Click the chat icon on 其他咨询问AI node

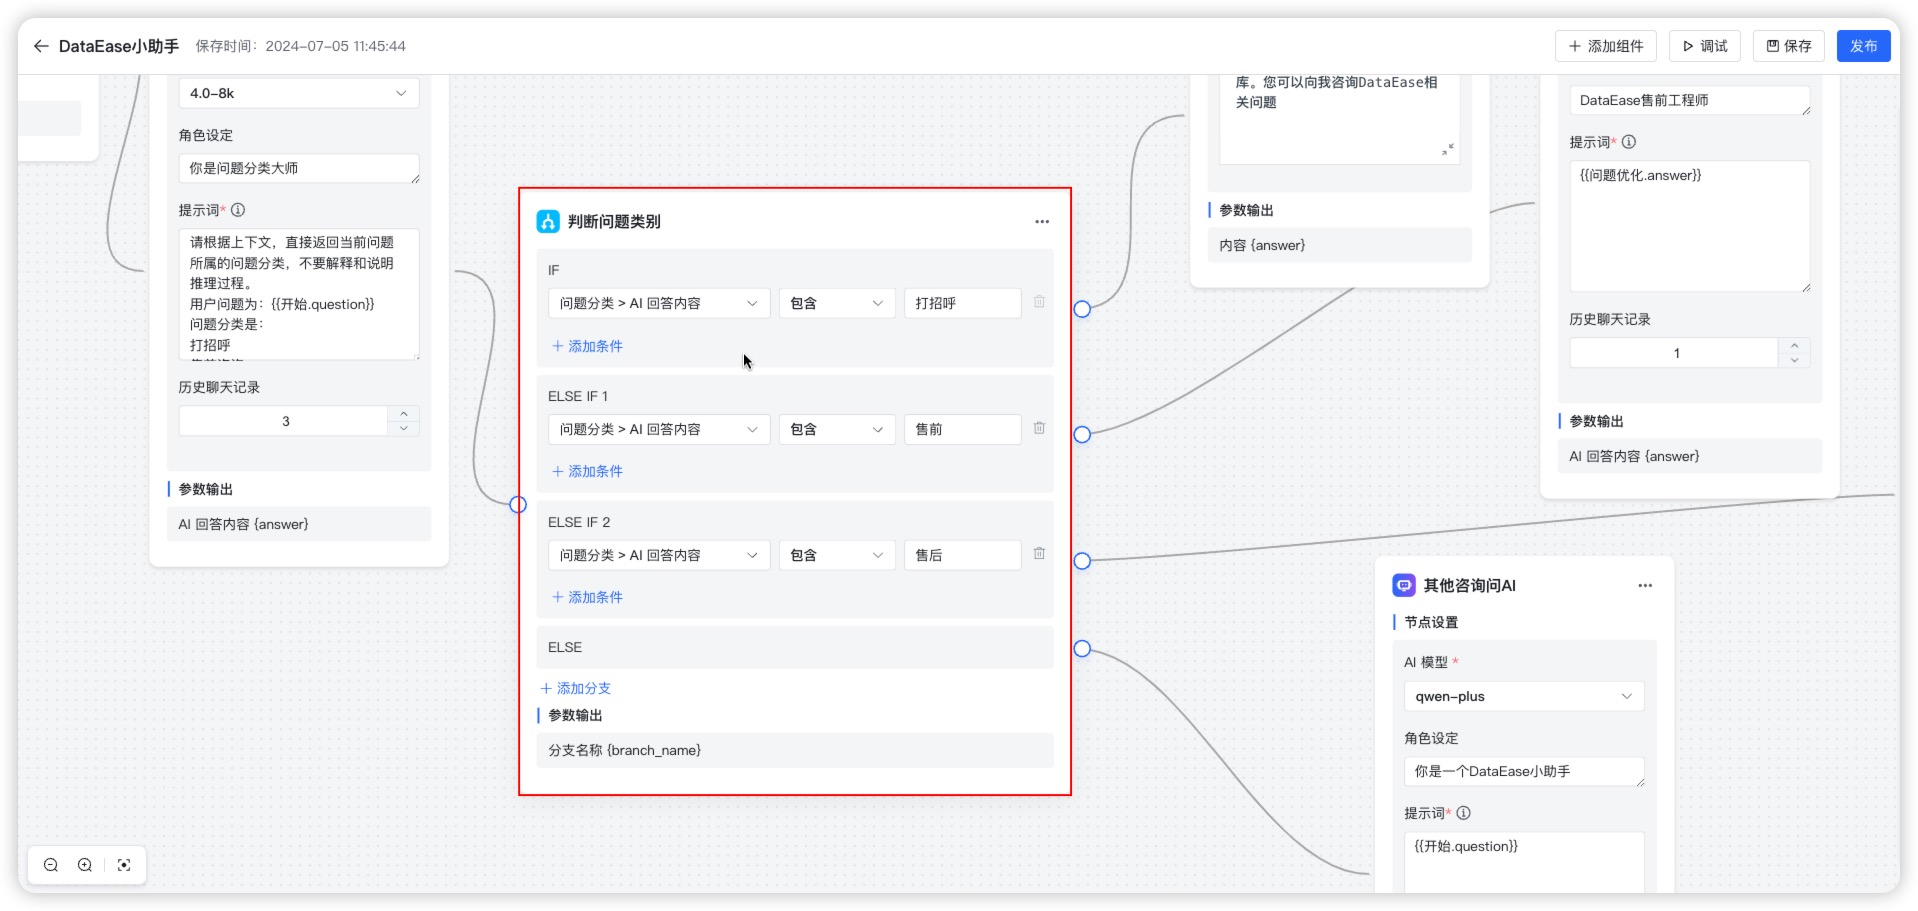[1403, 585]
